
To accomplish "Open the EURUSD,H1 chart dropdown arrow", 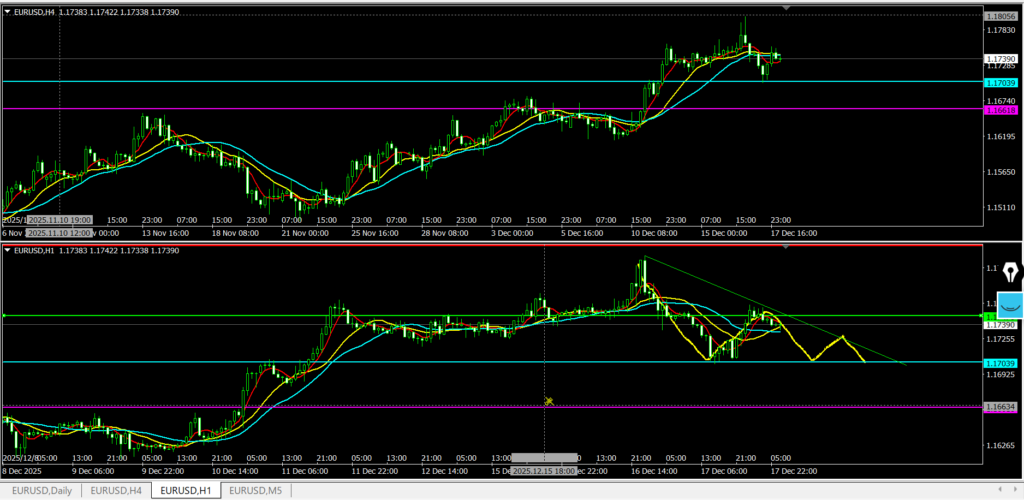I will tap(9, 249).
